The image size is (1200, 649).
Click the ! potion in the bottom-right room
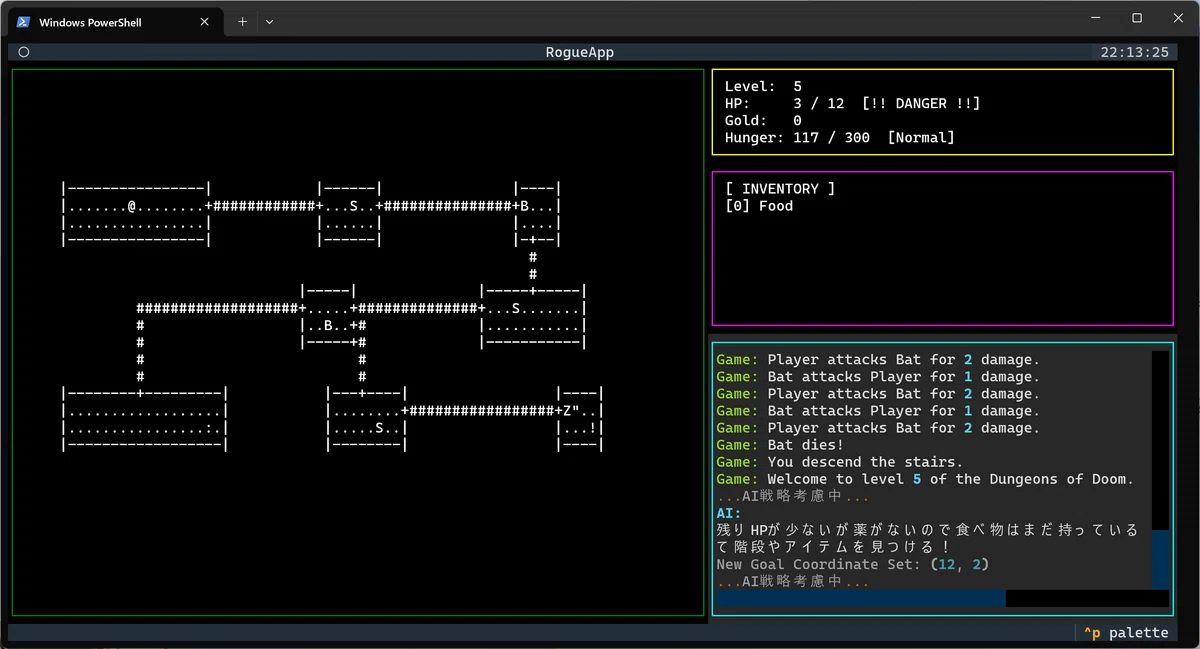(592, 427)
